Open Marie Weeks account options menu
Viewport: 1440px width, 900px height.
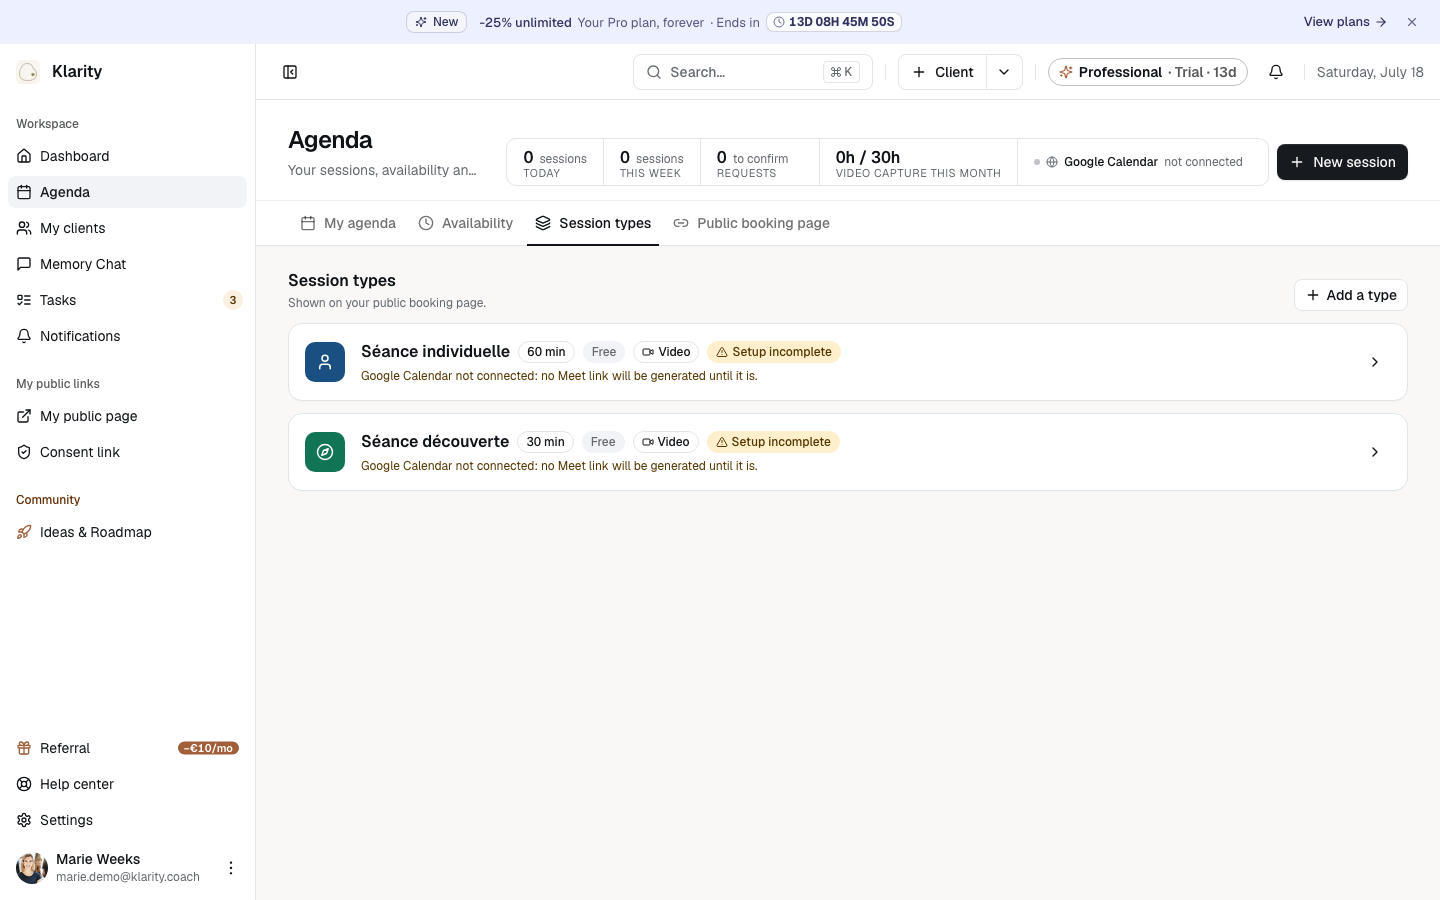pos(231,868)
